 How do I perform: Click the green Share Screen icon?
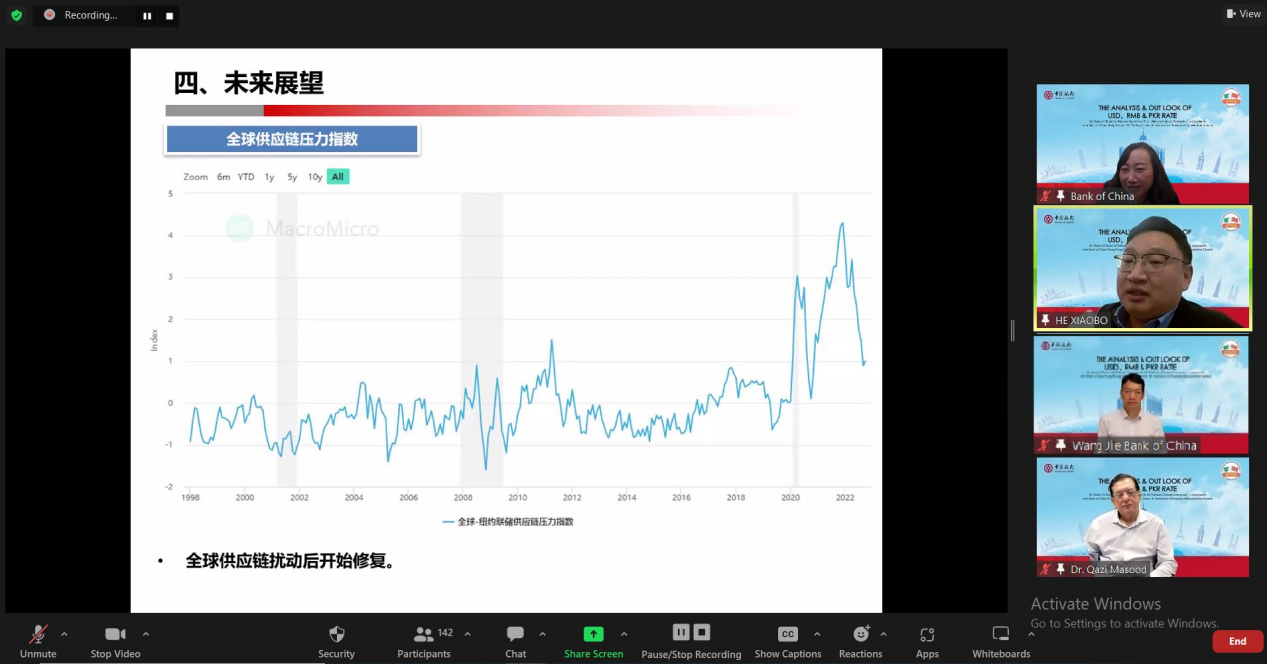pos(593,634)
